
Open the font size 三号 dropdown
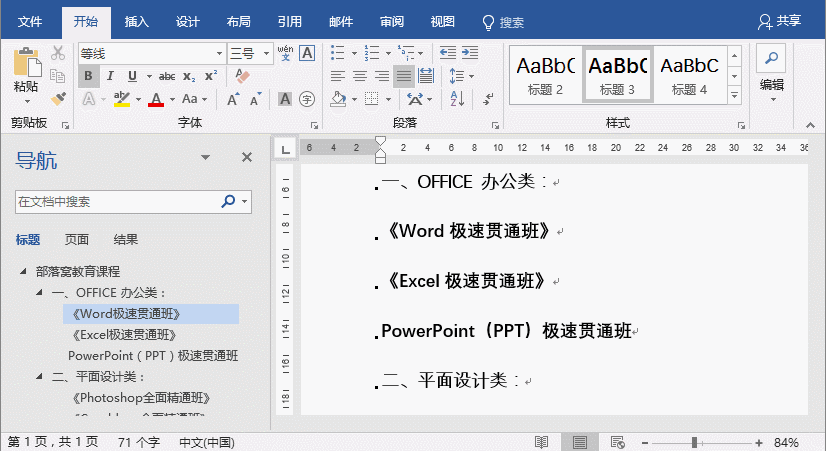(x=264, y=53)
